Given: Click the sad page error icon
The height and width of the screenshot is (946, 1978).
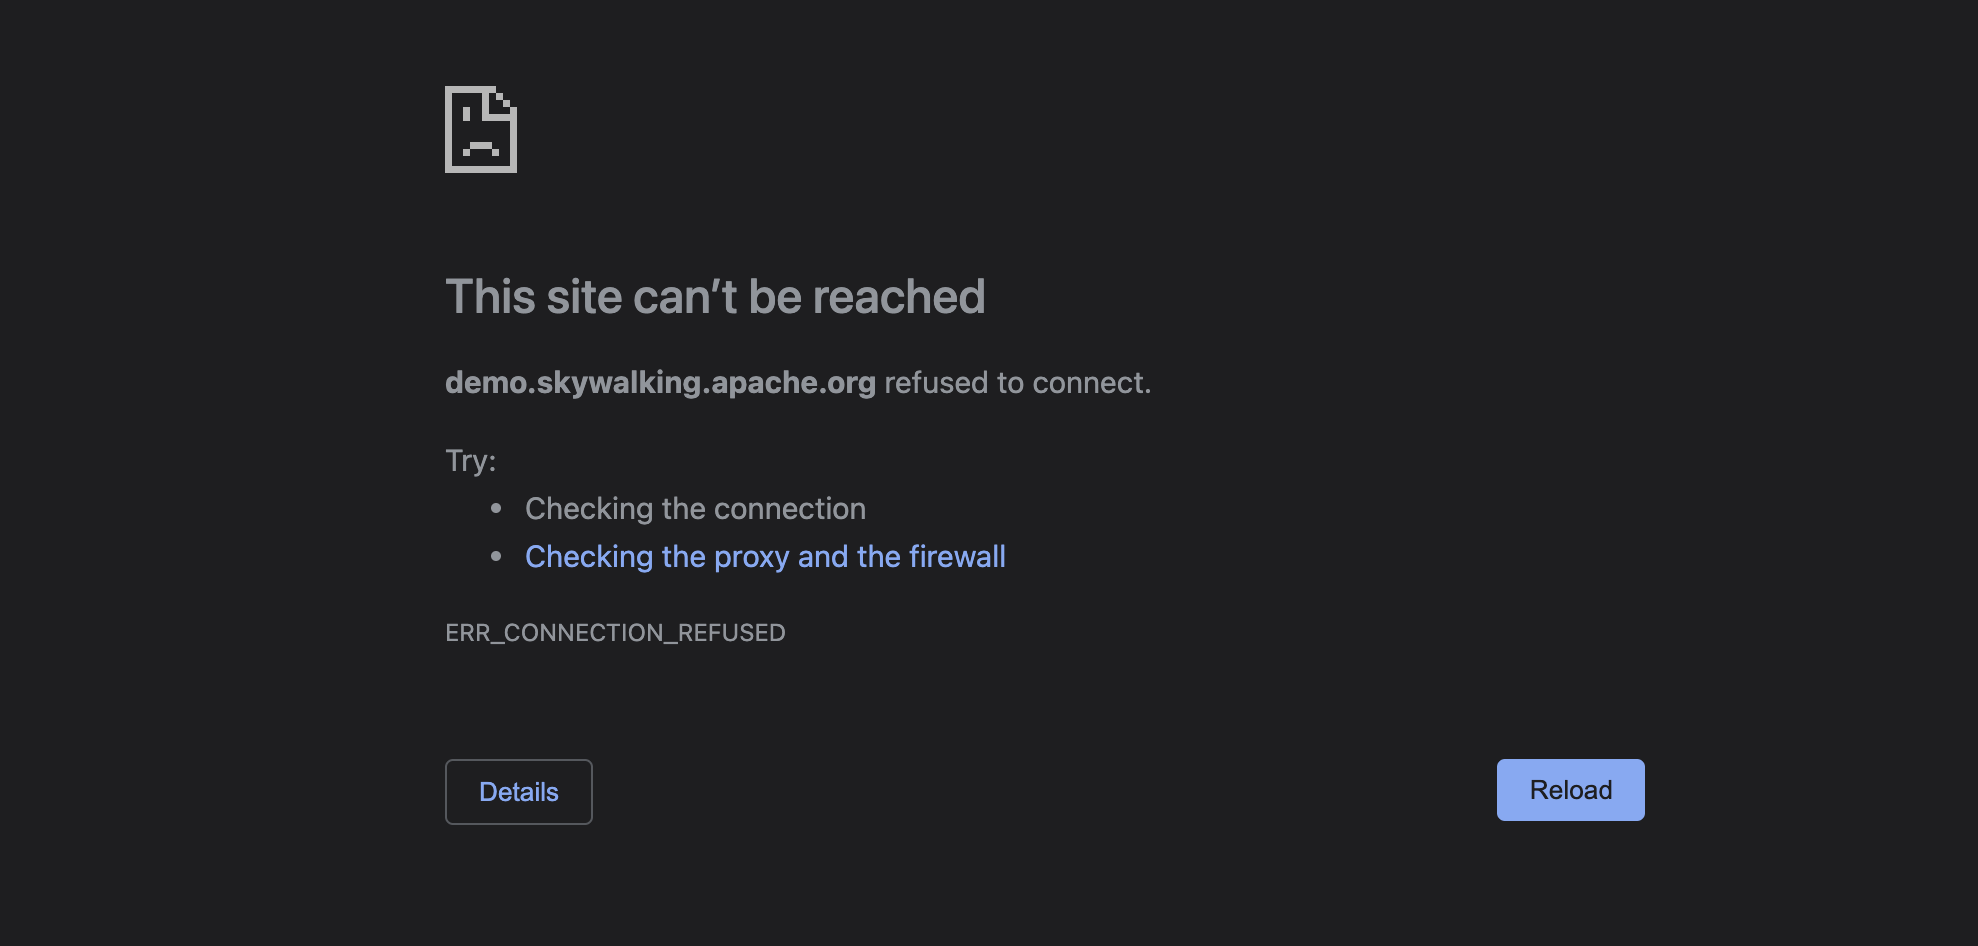Looking at the screenshot, I should (x=481, y=129).
